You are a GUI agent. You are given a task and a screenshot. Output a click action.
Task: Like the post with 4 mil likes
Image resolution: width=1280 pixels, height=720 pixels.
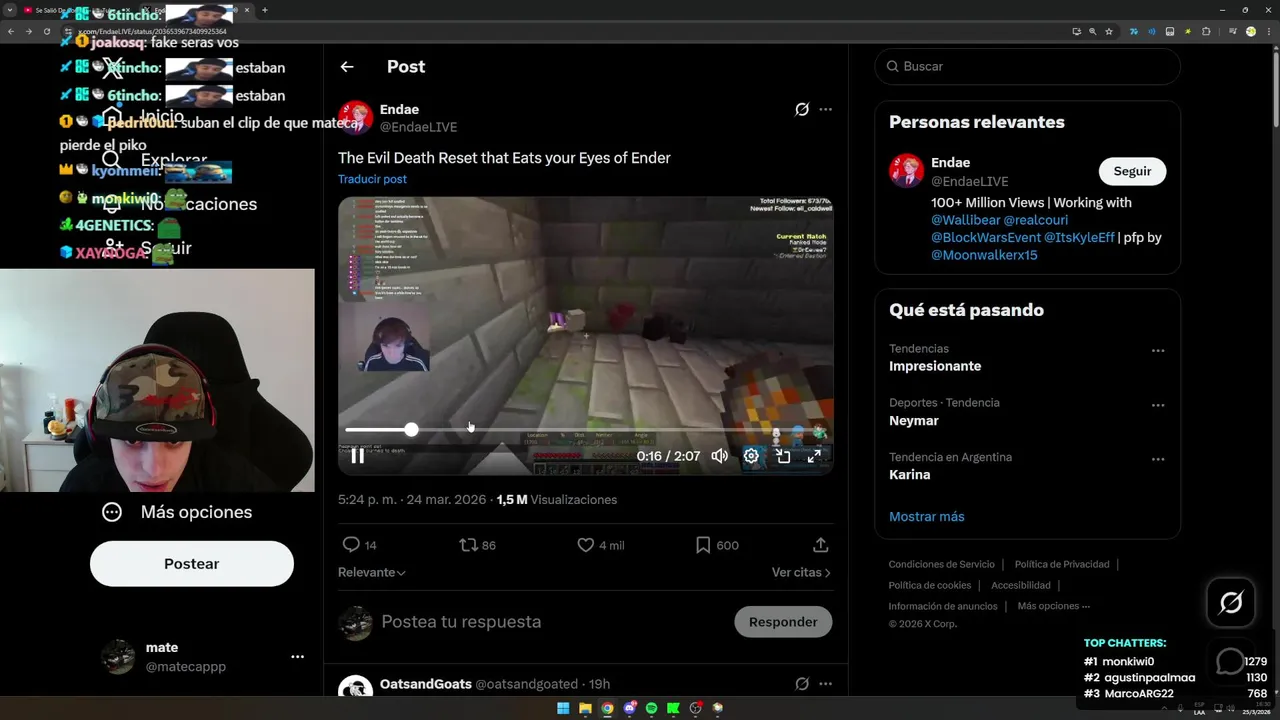[x=600, y=545]
